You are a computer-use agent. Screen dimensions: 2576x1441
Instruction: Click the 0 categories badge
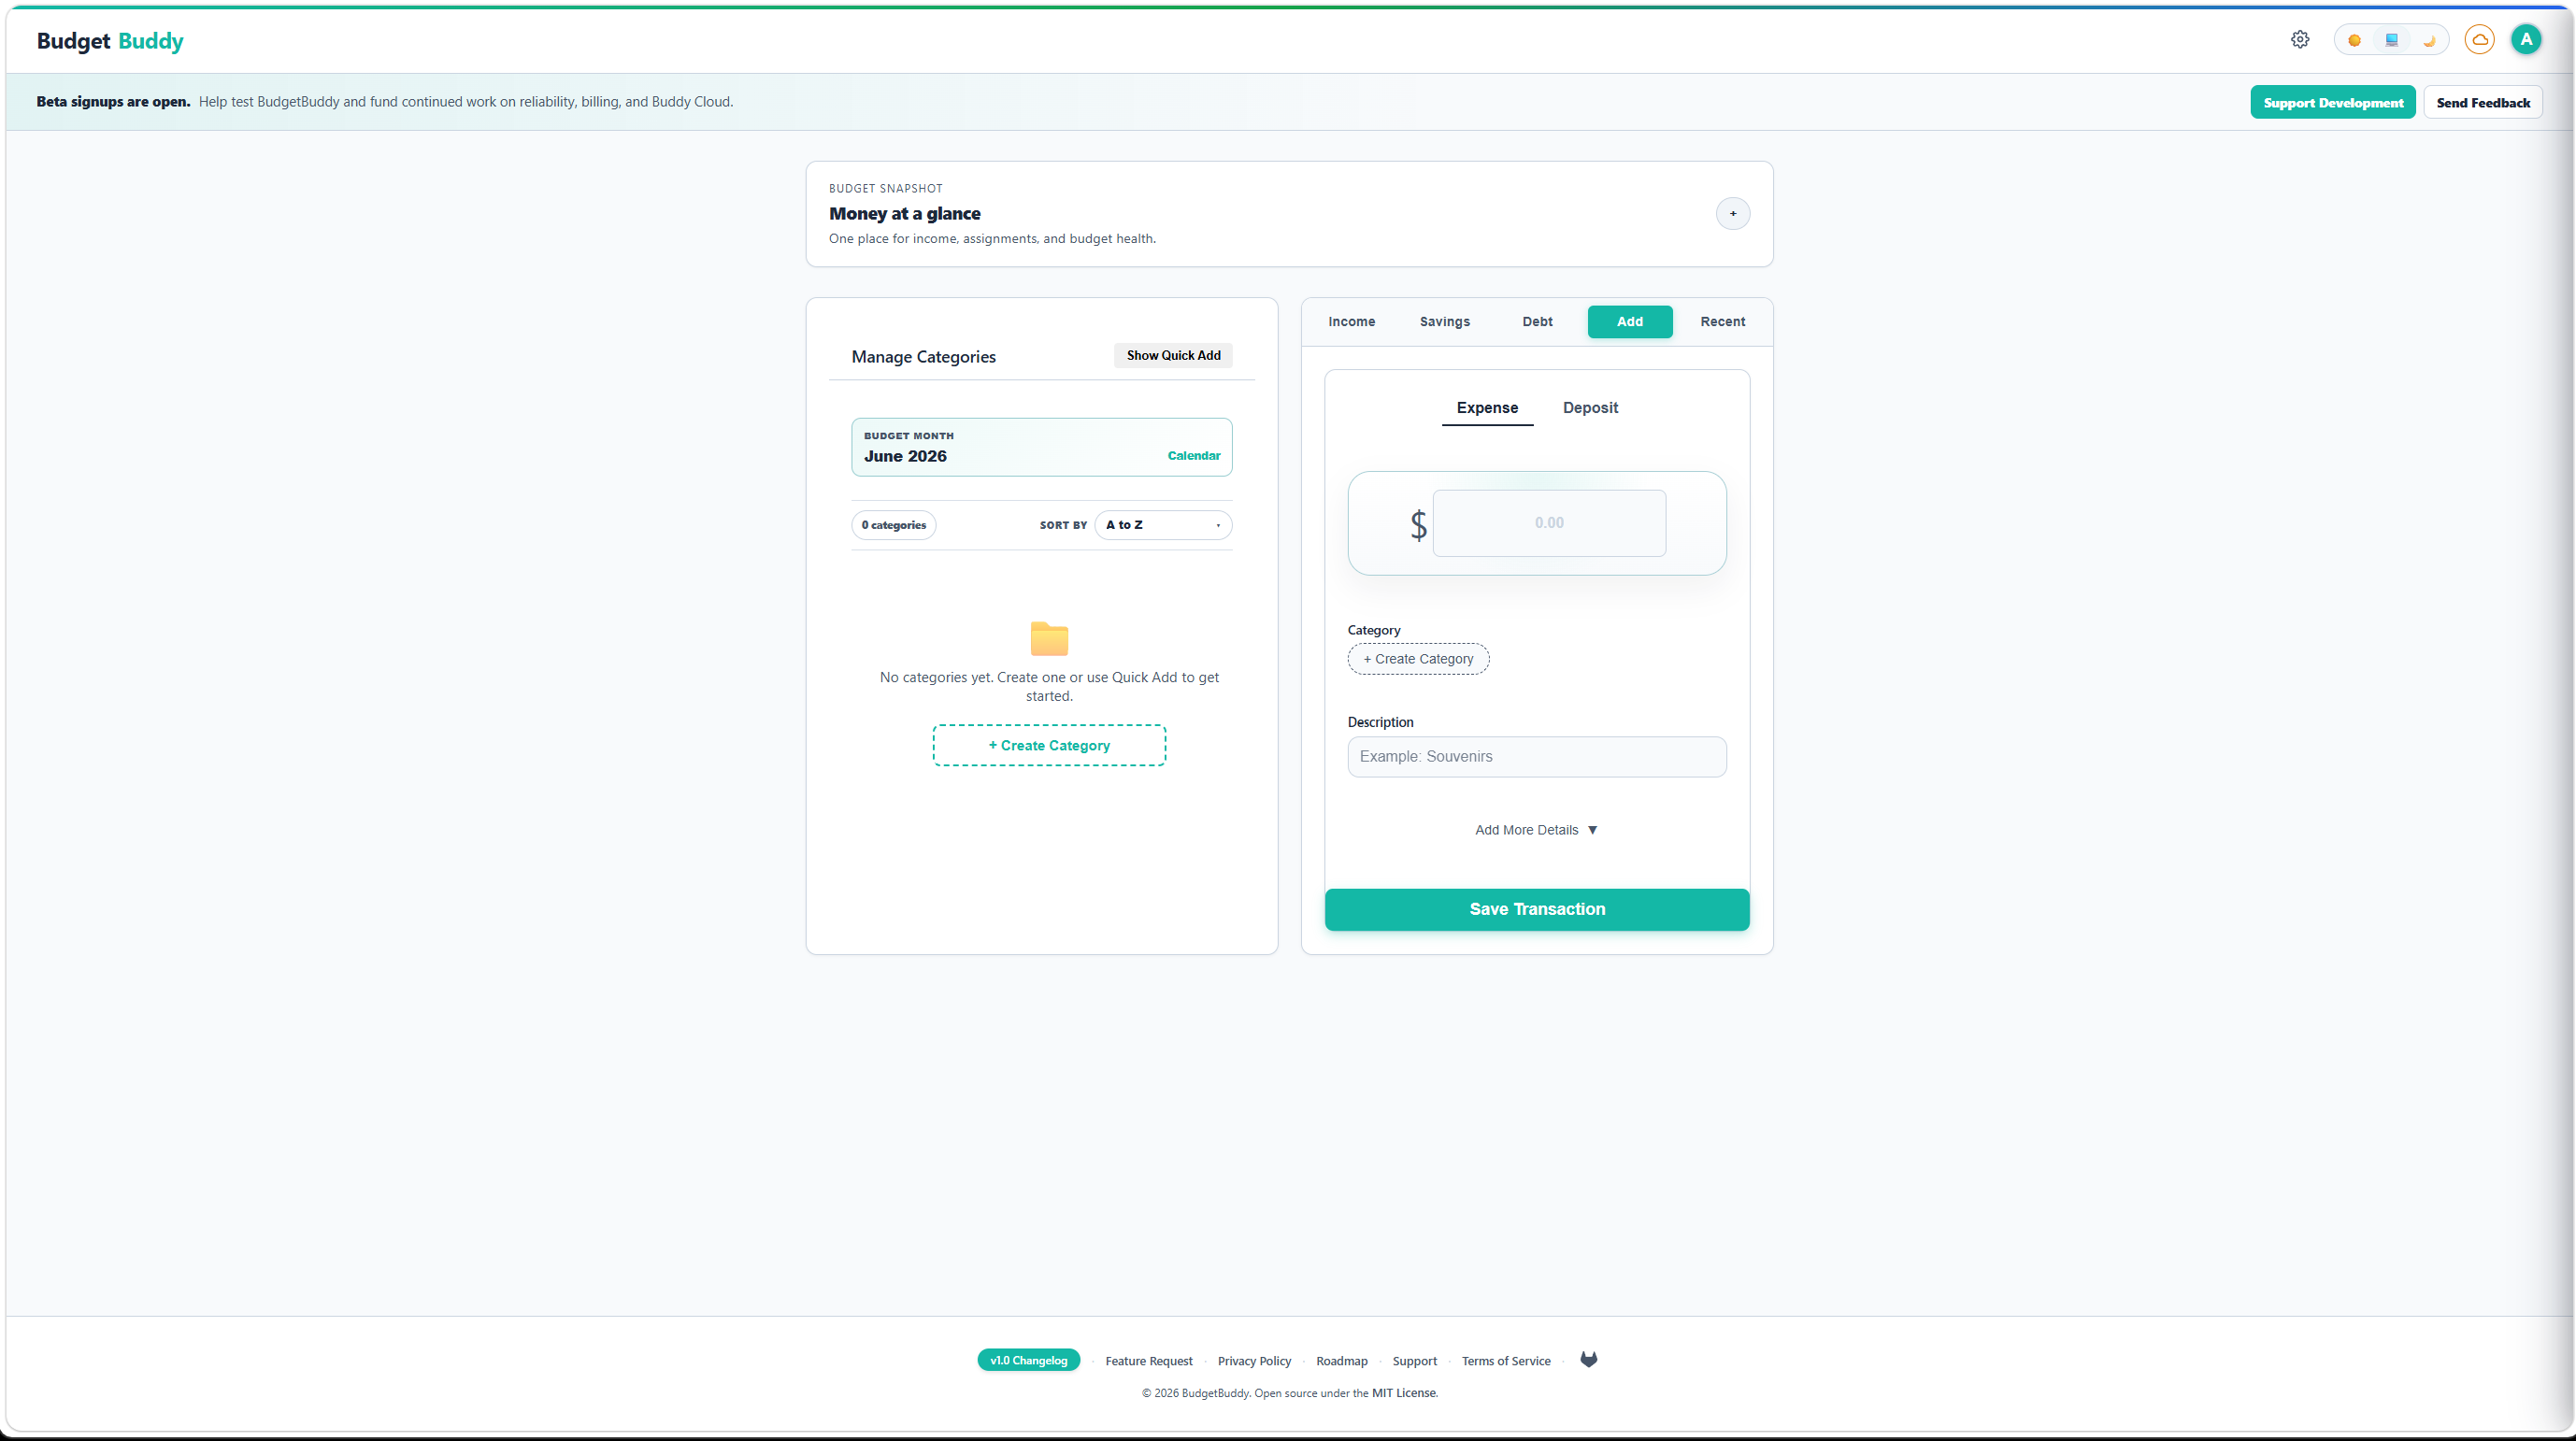point(894,526)
